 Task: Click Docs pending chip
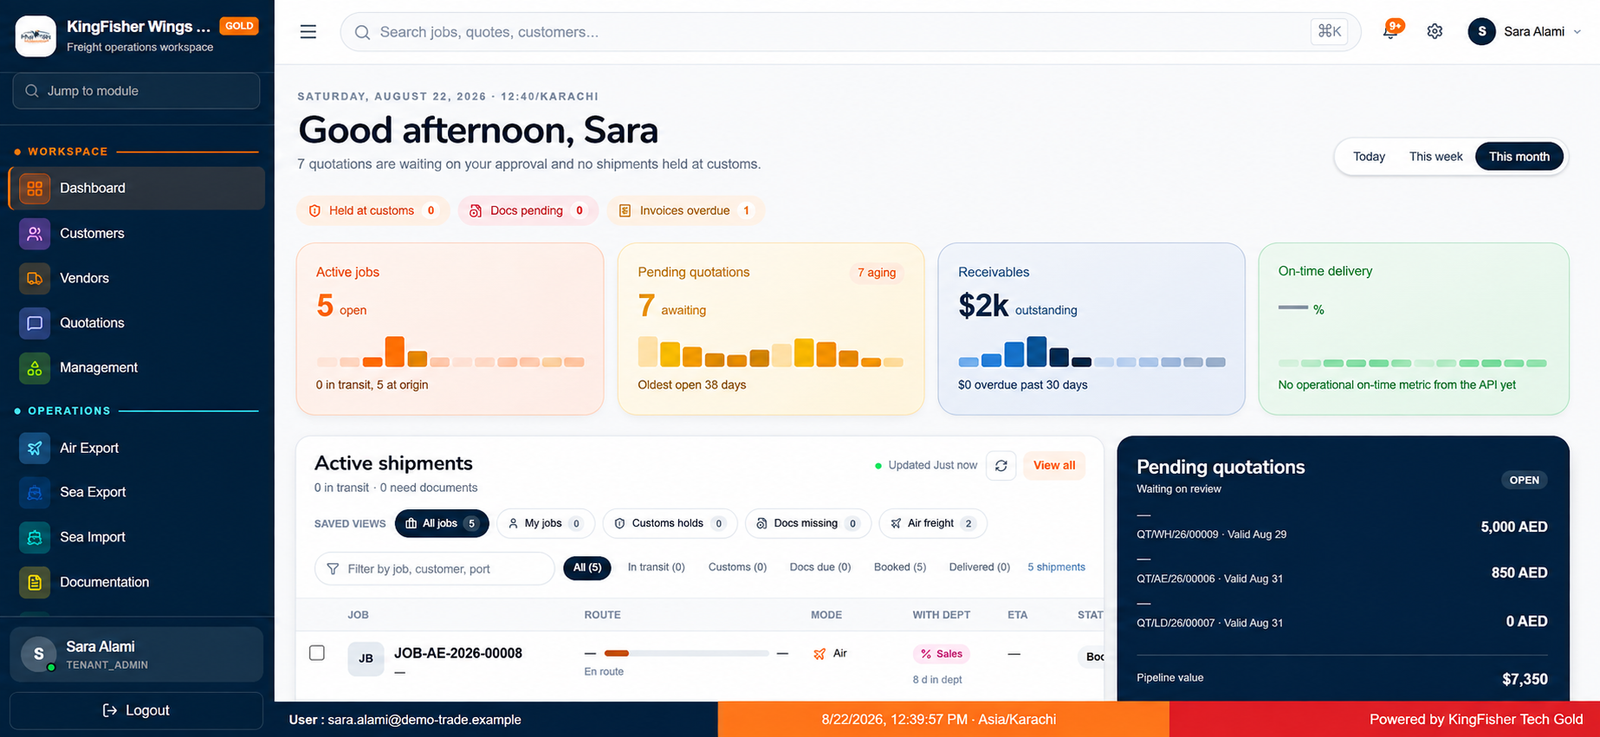coord(528,211)
